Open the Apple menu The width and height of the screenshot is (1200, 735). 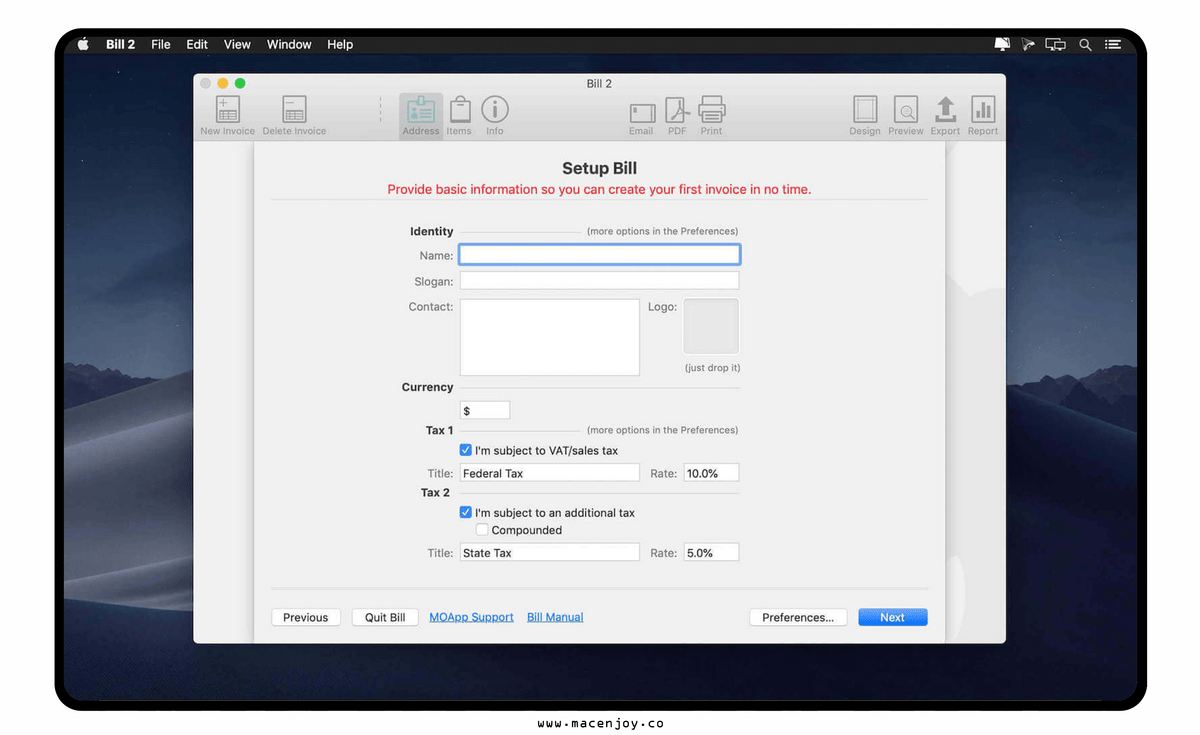point(83,44)
